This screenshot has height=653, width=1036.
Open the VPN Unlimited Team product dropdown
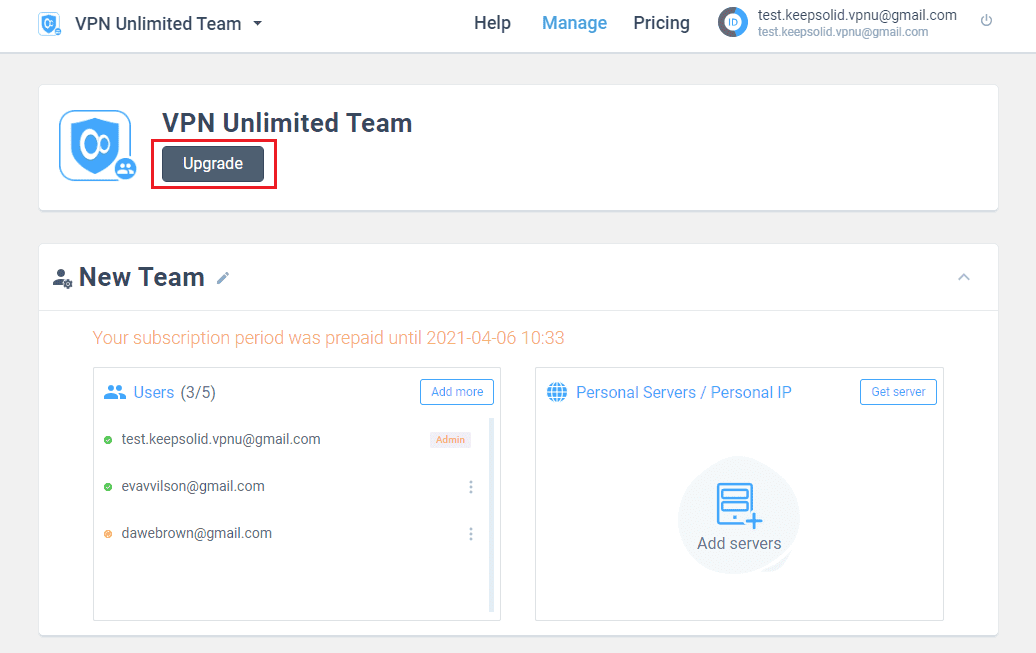(x=168, y=24)
